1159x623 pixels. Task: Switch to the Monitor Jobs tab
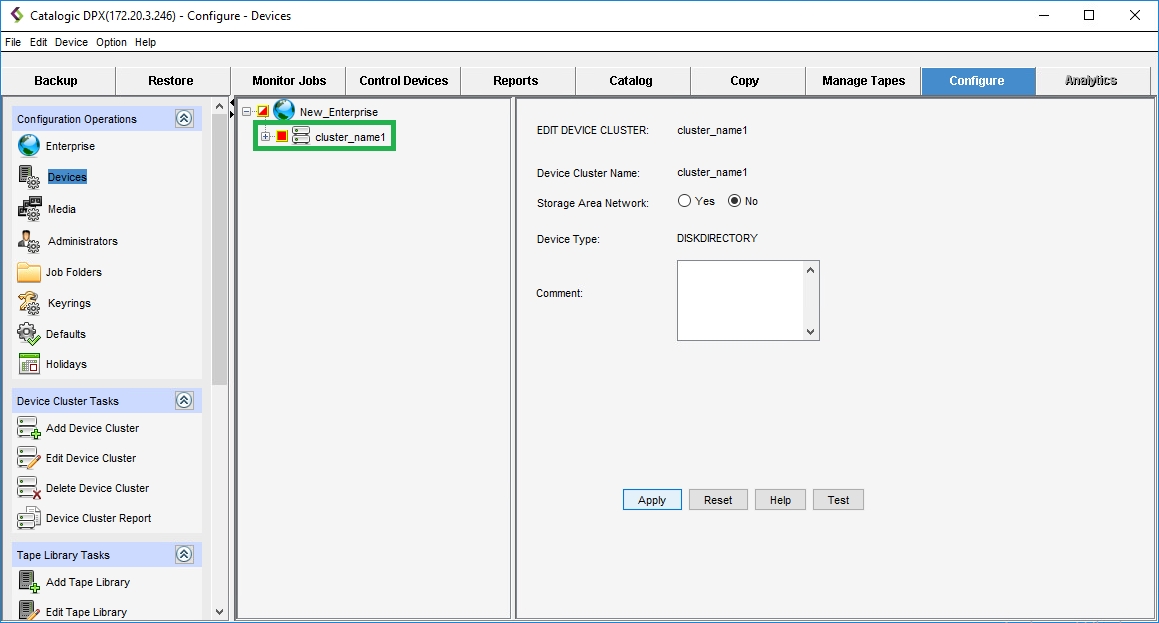point(288,81)
